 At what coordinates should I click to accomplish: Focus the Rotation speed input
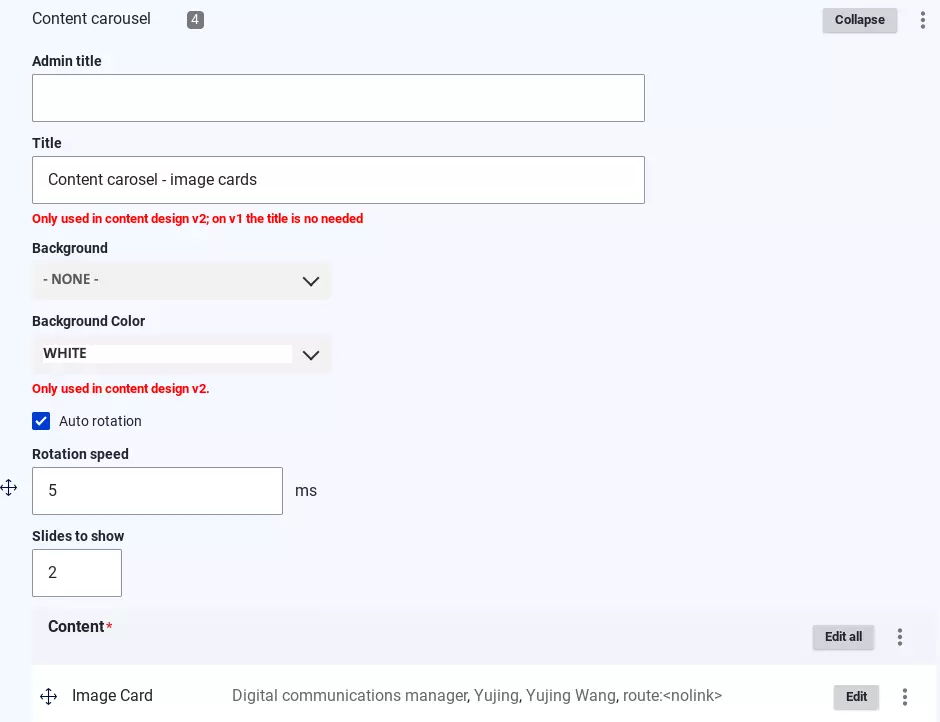click(x=157, y=491)
